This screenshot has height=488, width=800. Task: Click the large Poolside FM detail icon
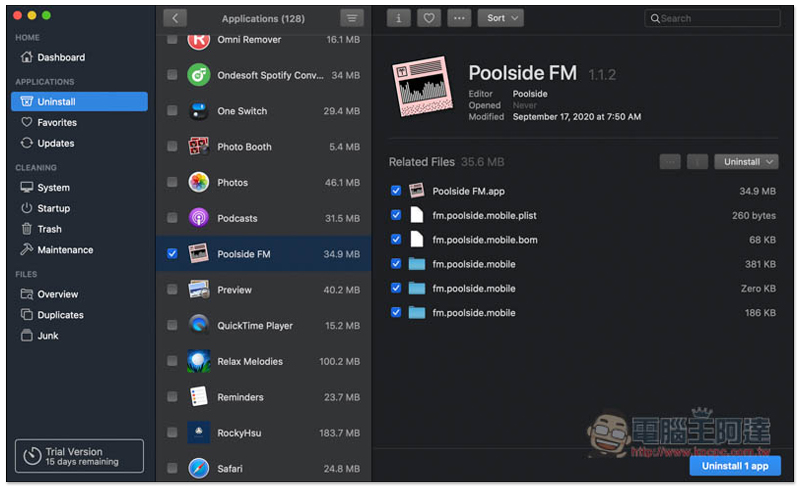pos(423,86)
